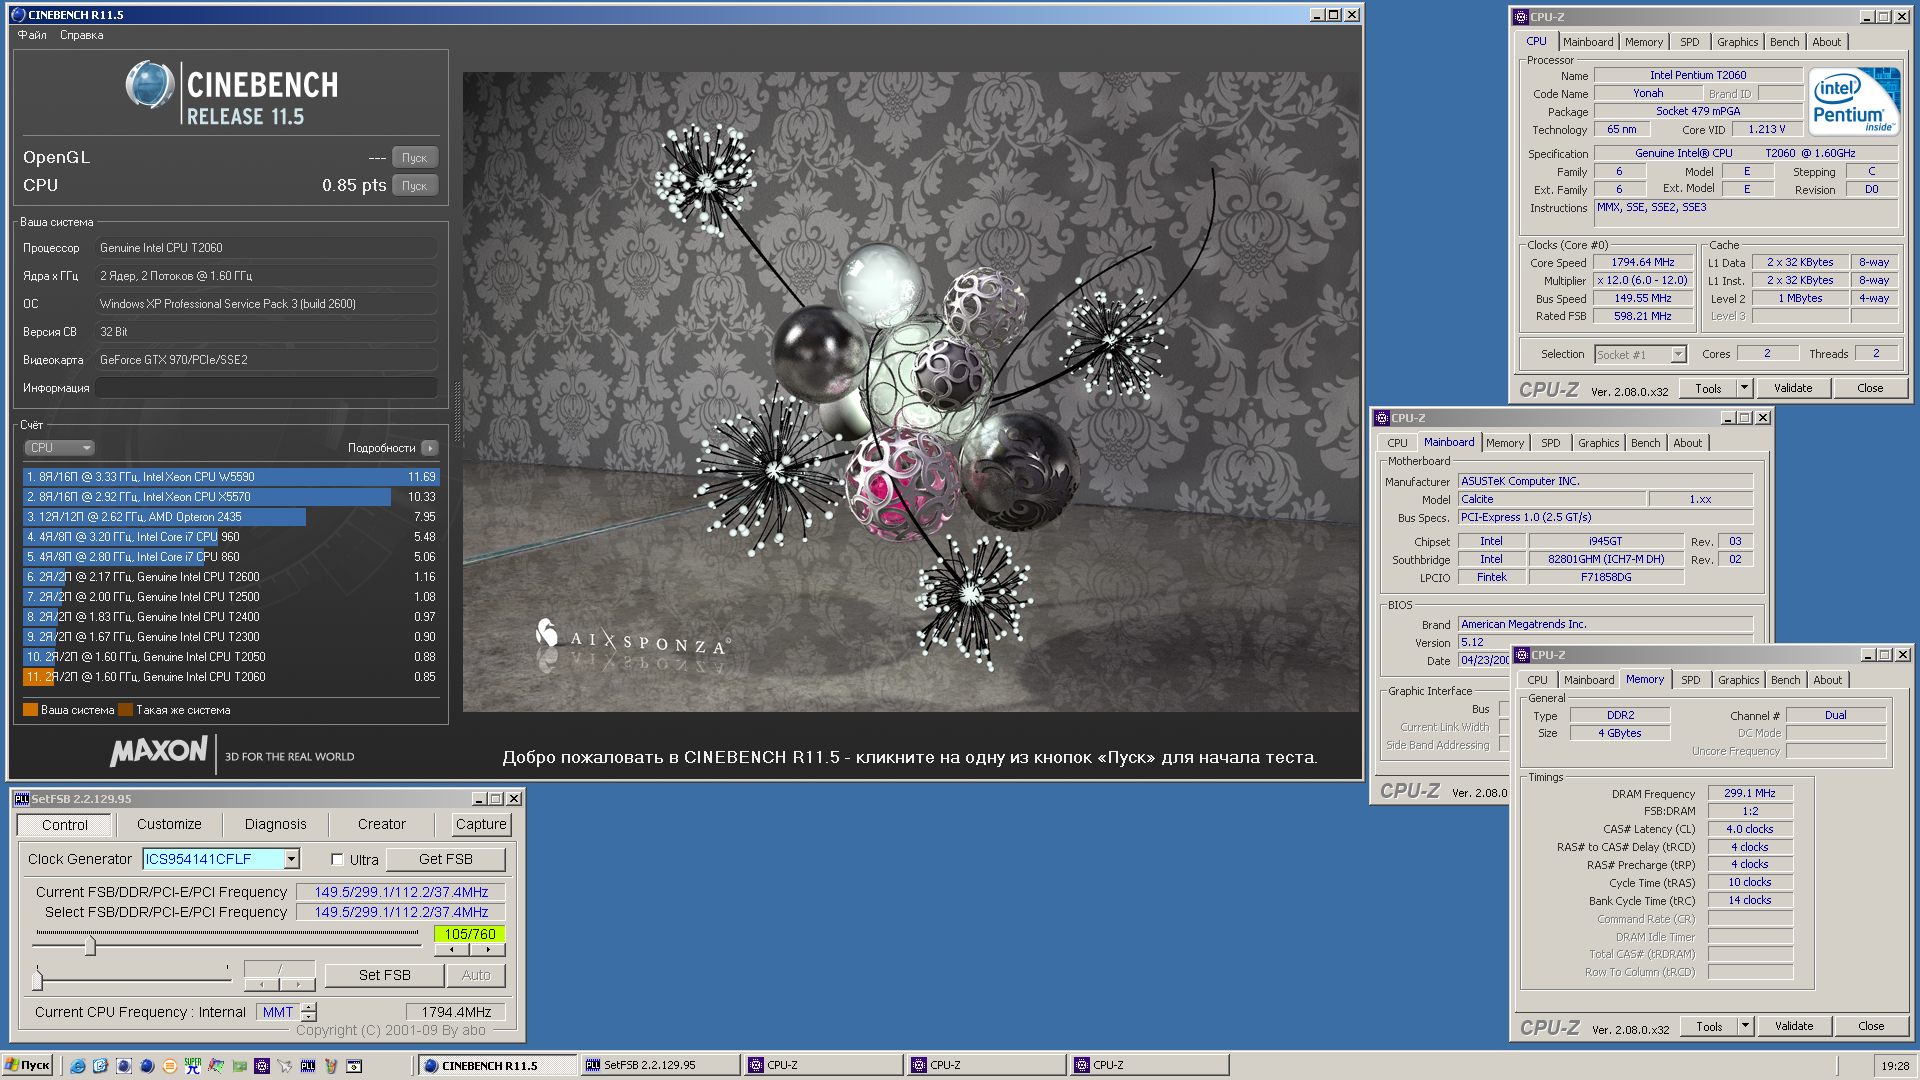1920x1080 pixels.
Task: Click the FSB frequency slider thumb
Action: (x=90, y=944)
